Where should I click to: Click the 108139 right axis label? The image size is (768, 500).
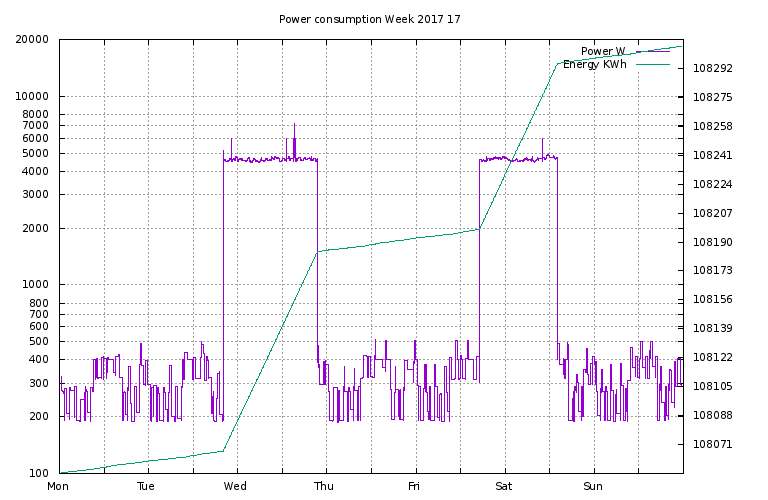tap(713, 328)
